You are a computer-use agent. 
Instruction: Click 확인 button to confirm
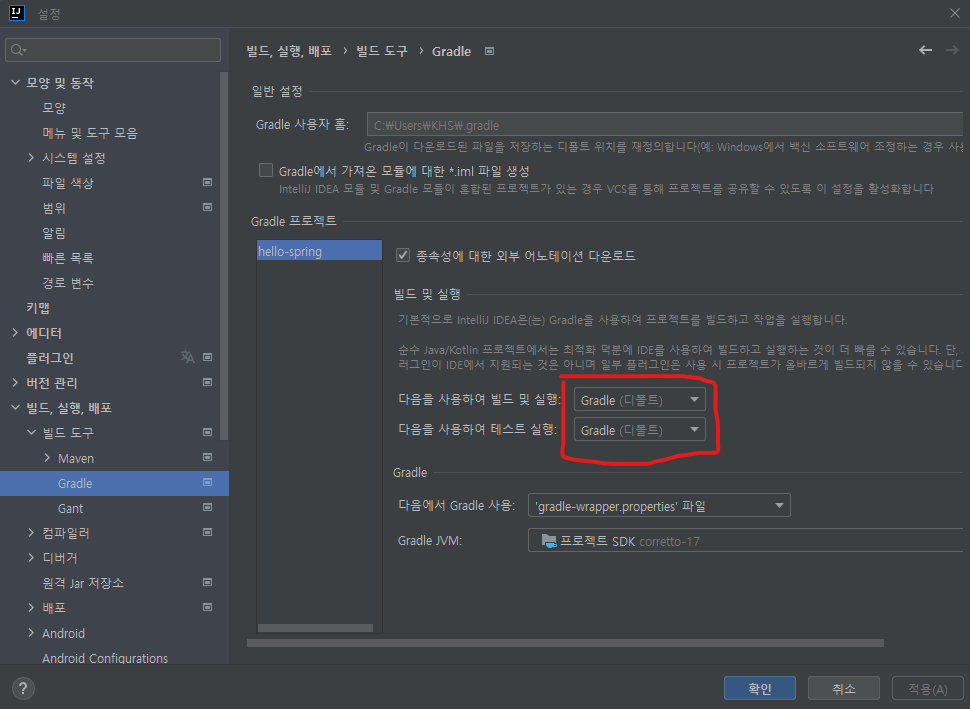(760, 688)
